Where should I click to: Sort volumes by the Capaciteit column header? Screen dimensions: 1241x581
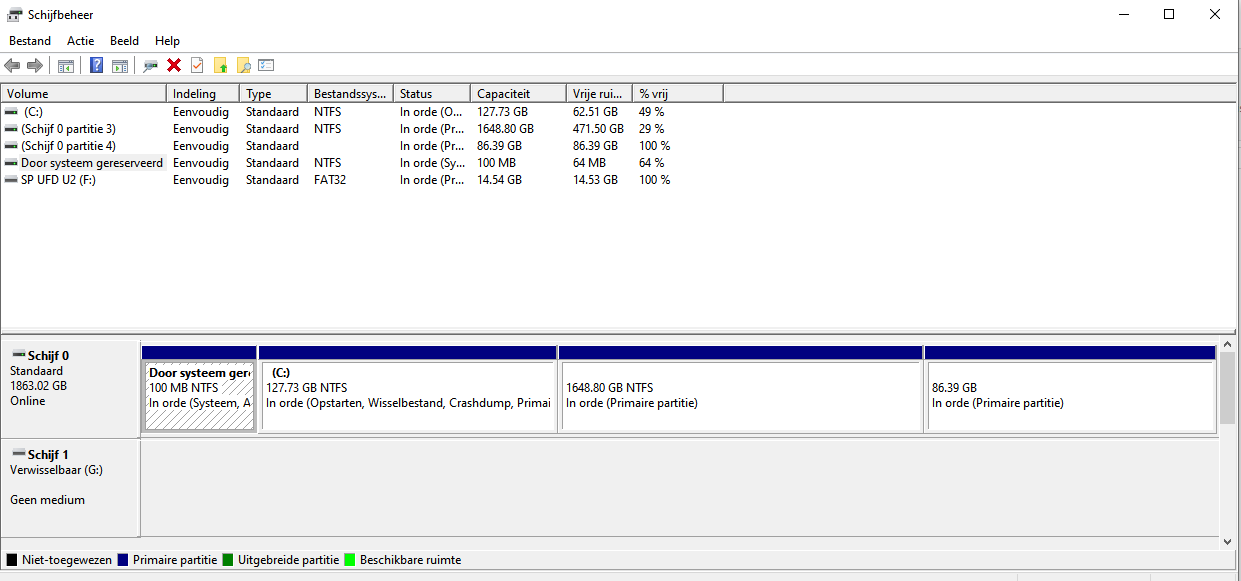[517, 94]
